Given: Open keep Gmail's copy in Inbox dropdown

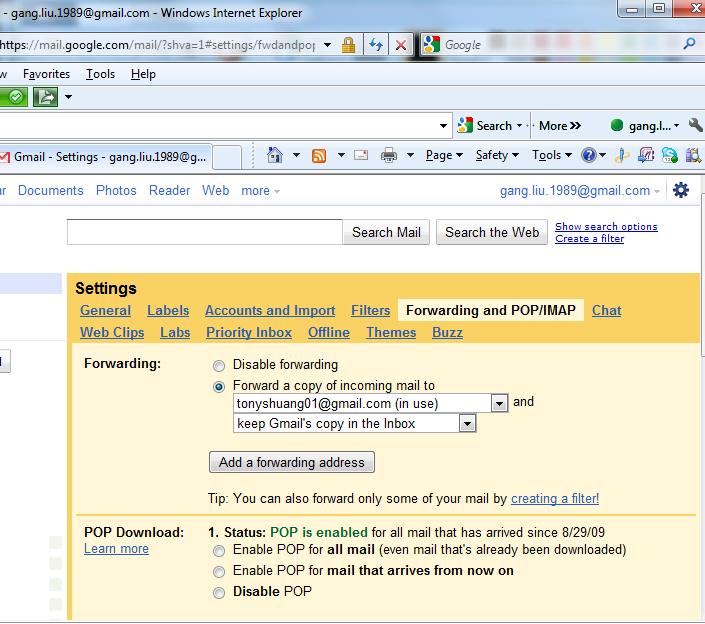Looking at the screenshot, I should coord(467,423).
